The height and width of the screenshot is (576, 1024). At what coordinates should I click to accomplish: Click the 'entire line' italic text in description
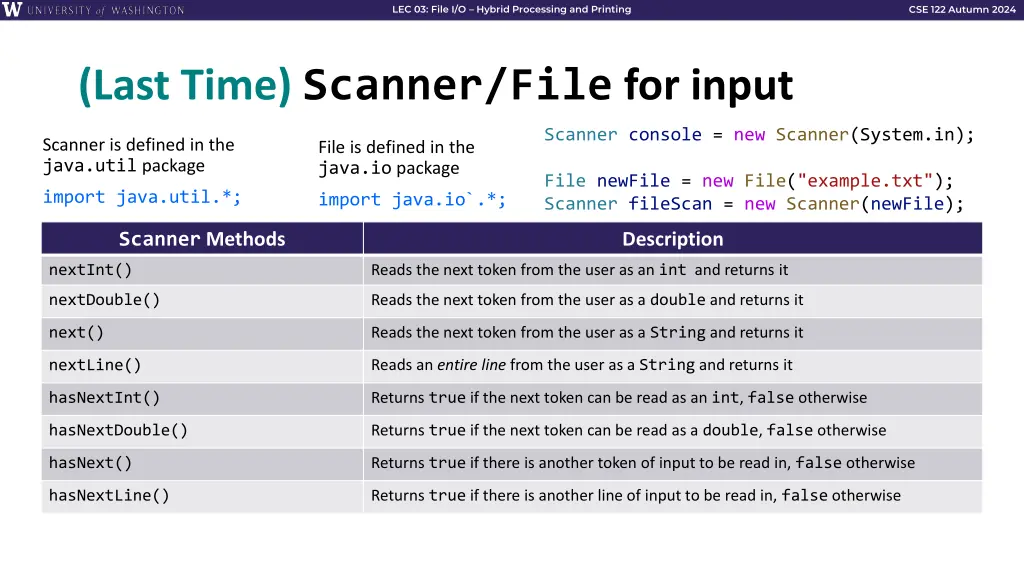471,365
